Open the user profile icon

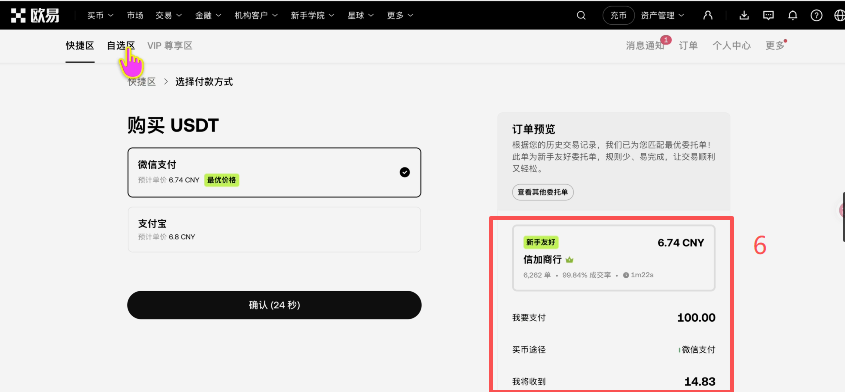click(708, 16)
